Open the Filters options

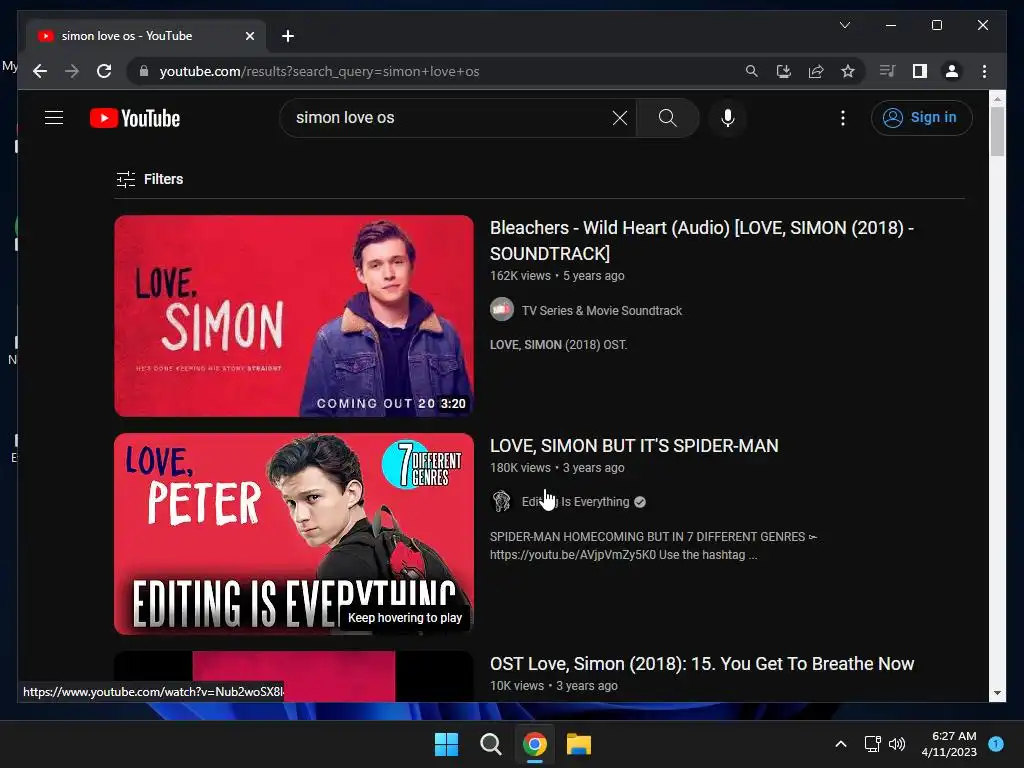pyautogui.click(x=150, y=179)
